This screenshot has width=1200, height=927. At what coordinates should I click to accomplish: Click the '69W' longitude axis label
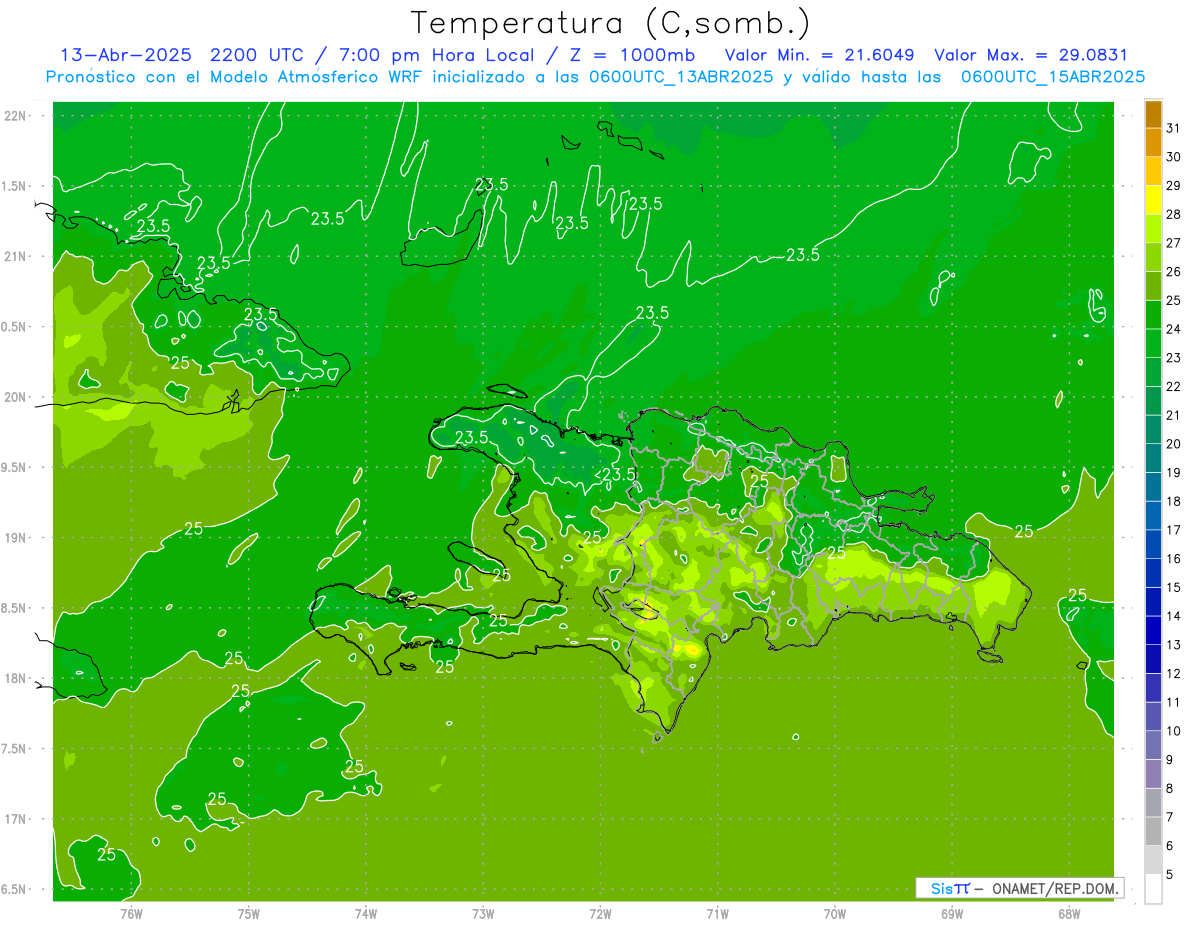[x=952, y=913]
